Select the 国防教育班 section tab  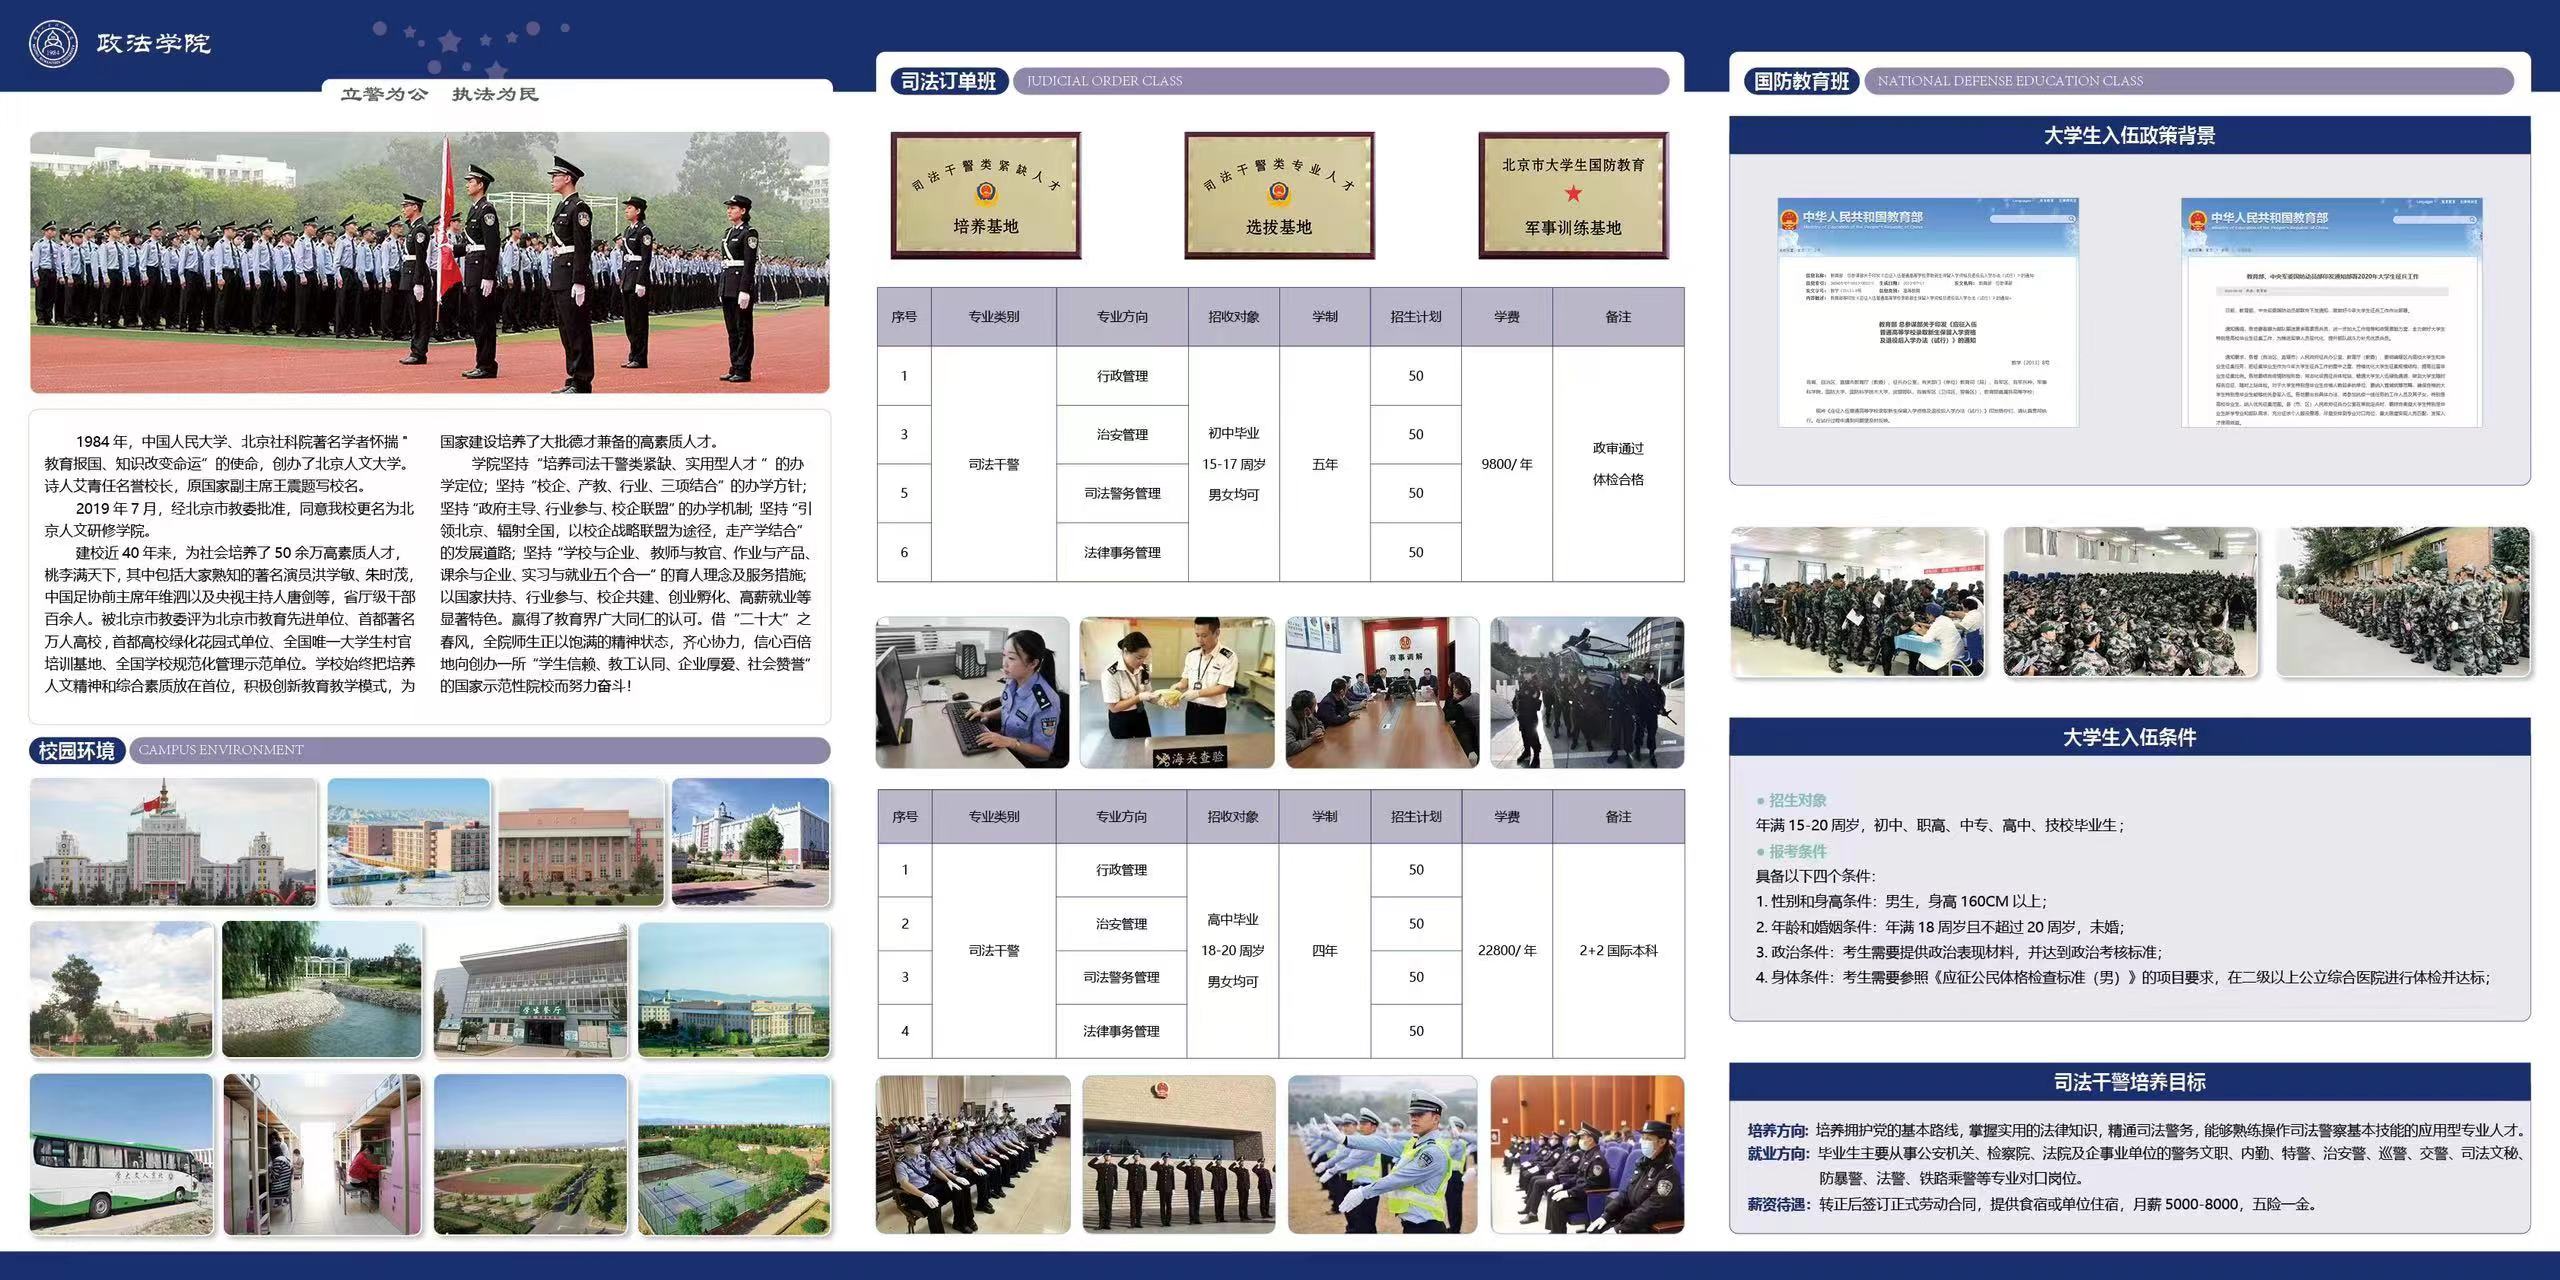point(1801,81)
